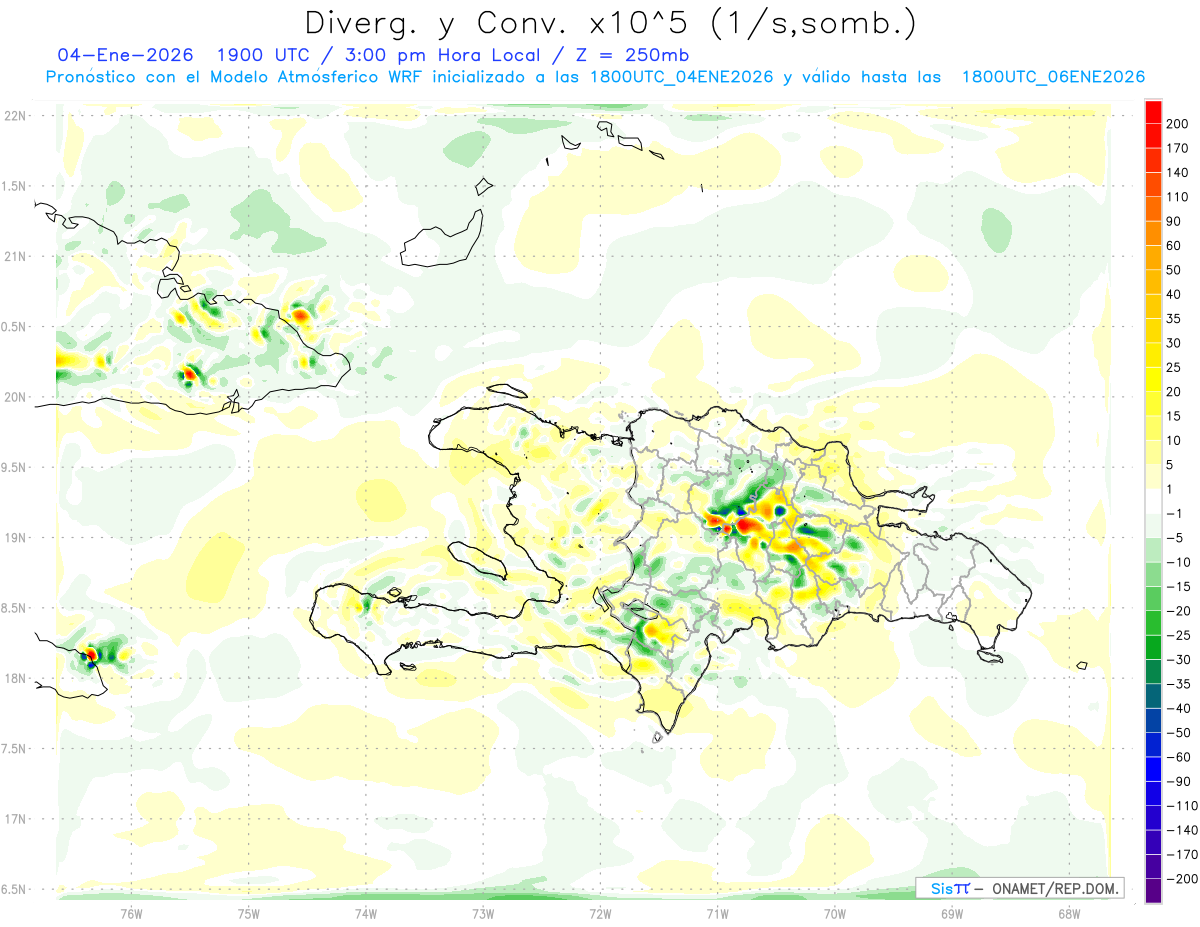Click the '68W' longitude label
1200x927 pixels.
[x=1069, y=913]
